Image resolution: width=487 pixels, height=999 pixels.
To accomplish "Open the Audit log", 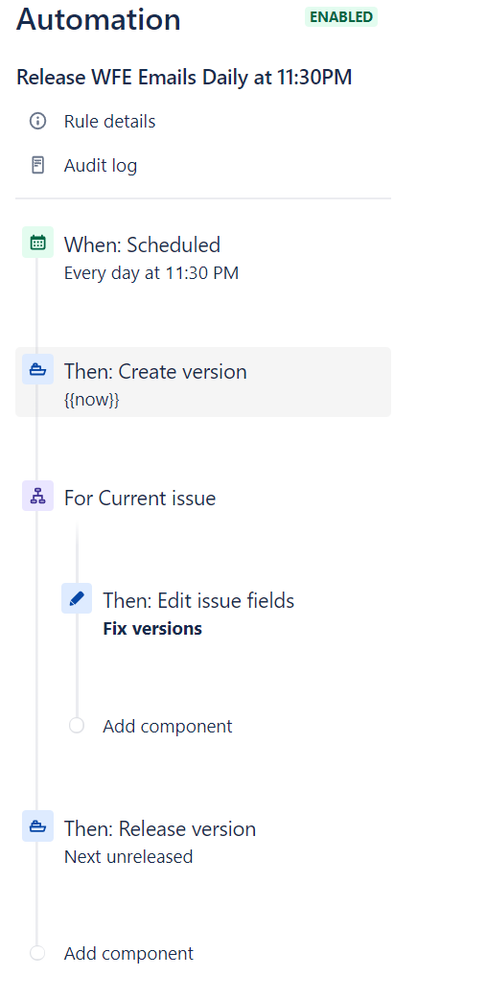I will click(x=100, y=166).
